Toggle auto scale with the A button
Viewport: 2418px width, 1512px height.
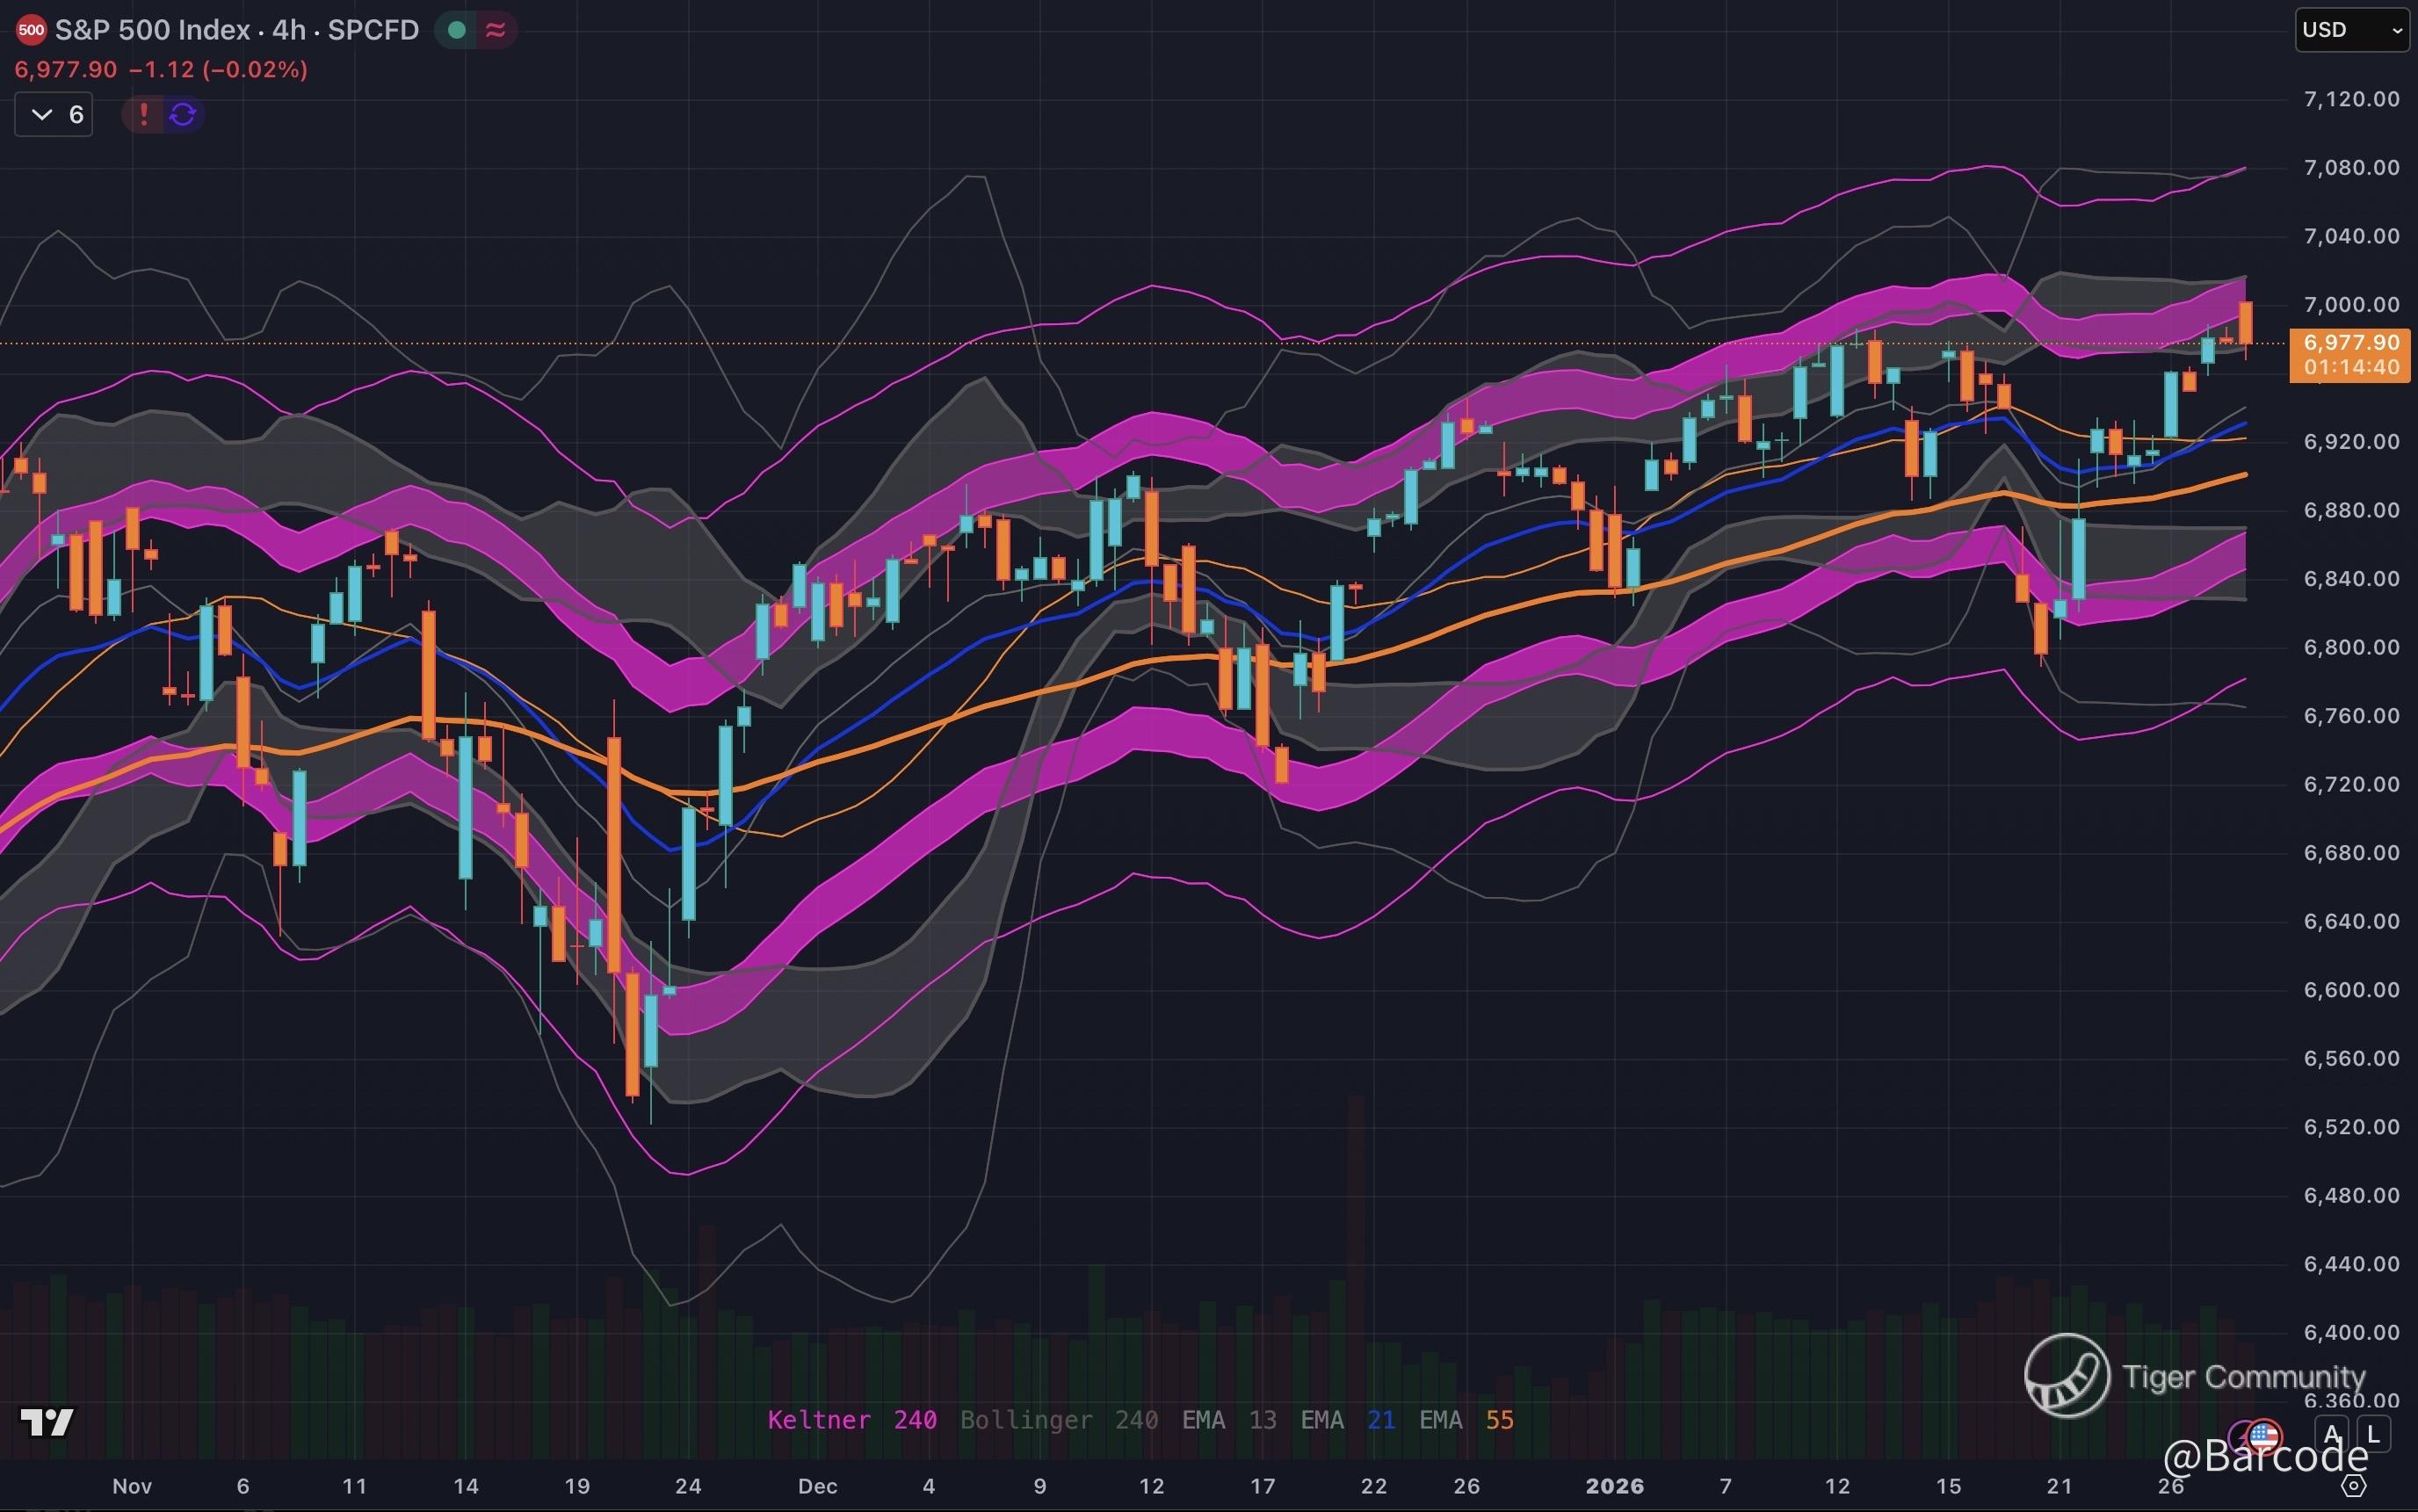(2332, 1434)
